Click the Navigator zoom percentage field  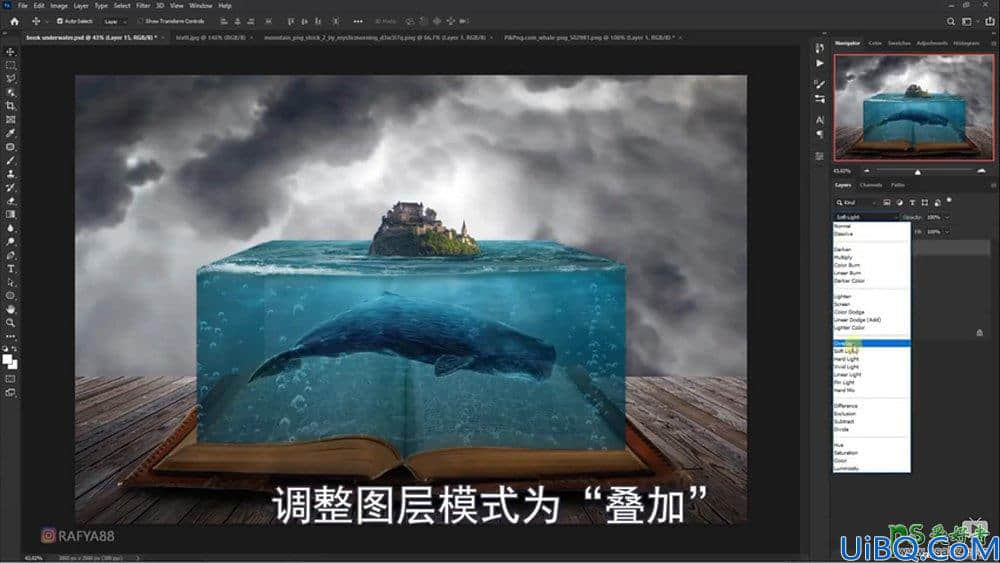click(842, 171)
